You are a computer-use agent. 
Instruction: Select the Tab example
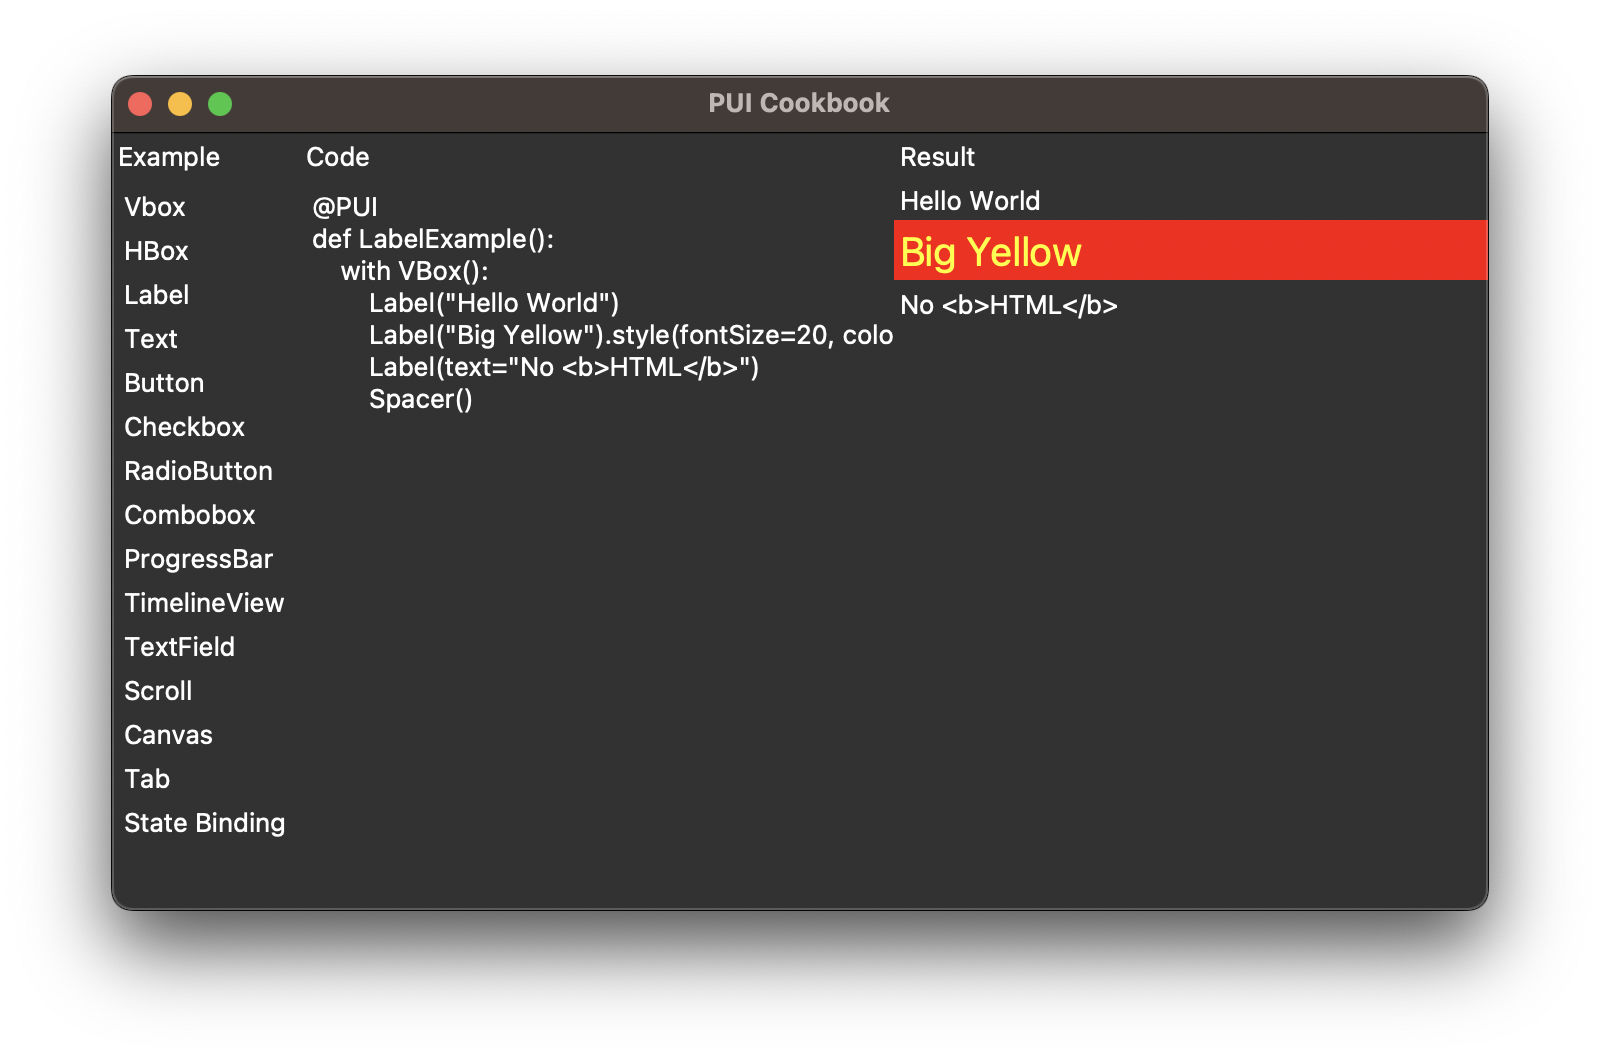click(147, 779)
